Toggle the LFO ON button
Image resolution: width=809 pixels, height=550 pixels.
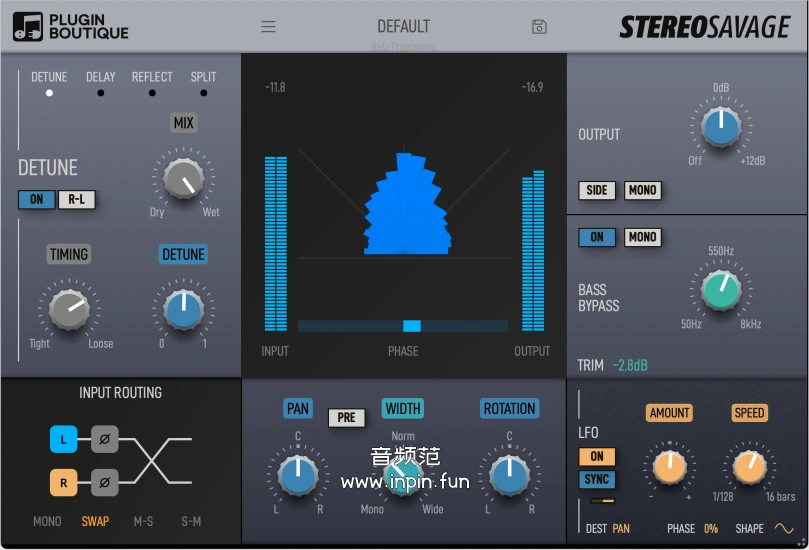pyautogui.click(x=597, y=456)
